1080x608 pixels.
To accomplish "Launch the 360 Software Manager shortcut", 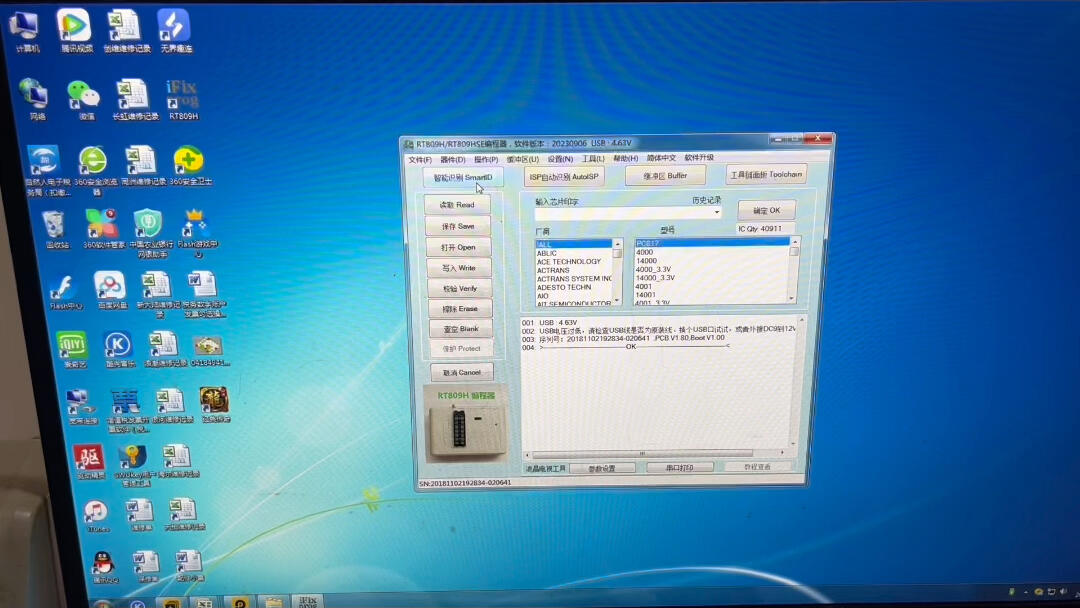I will 103,230.
